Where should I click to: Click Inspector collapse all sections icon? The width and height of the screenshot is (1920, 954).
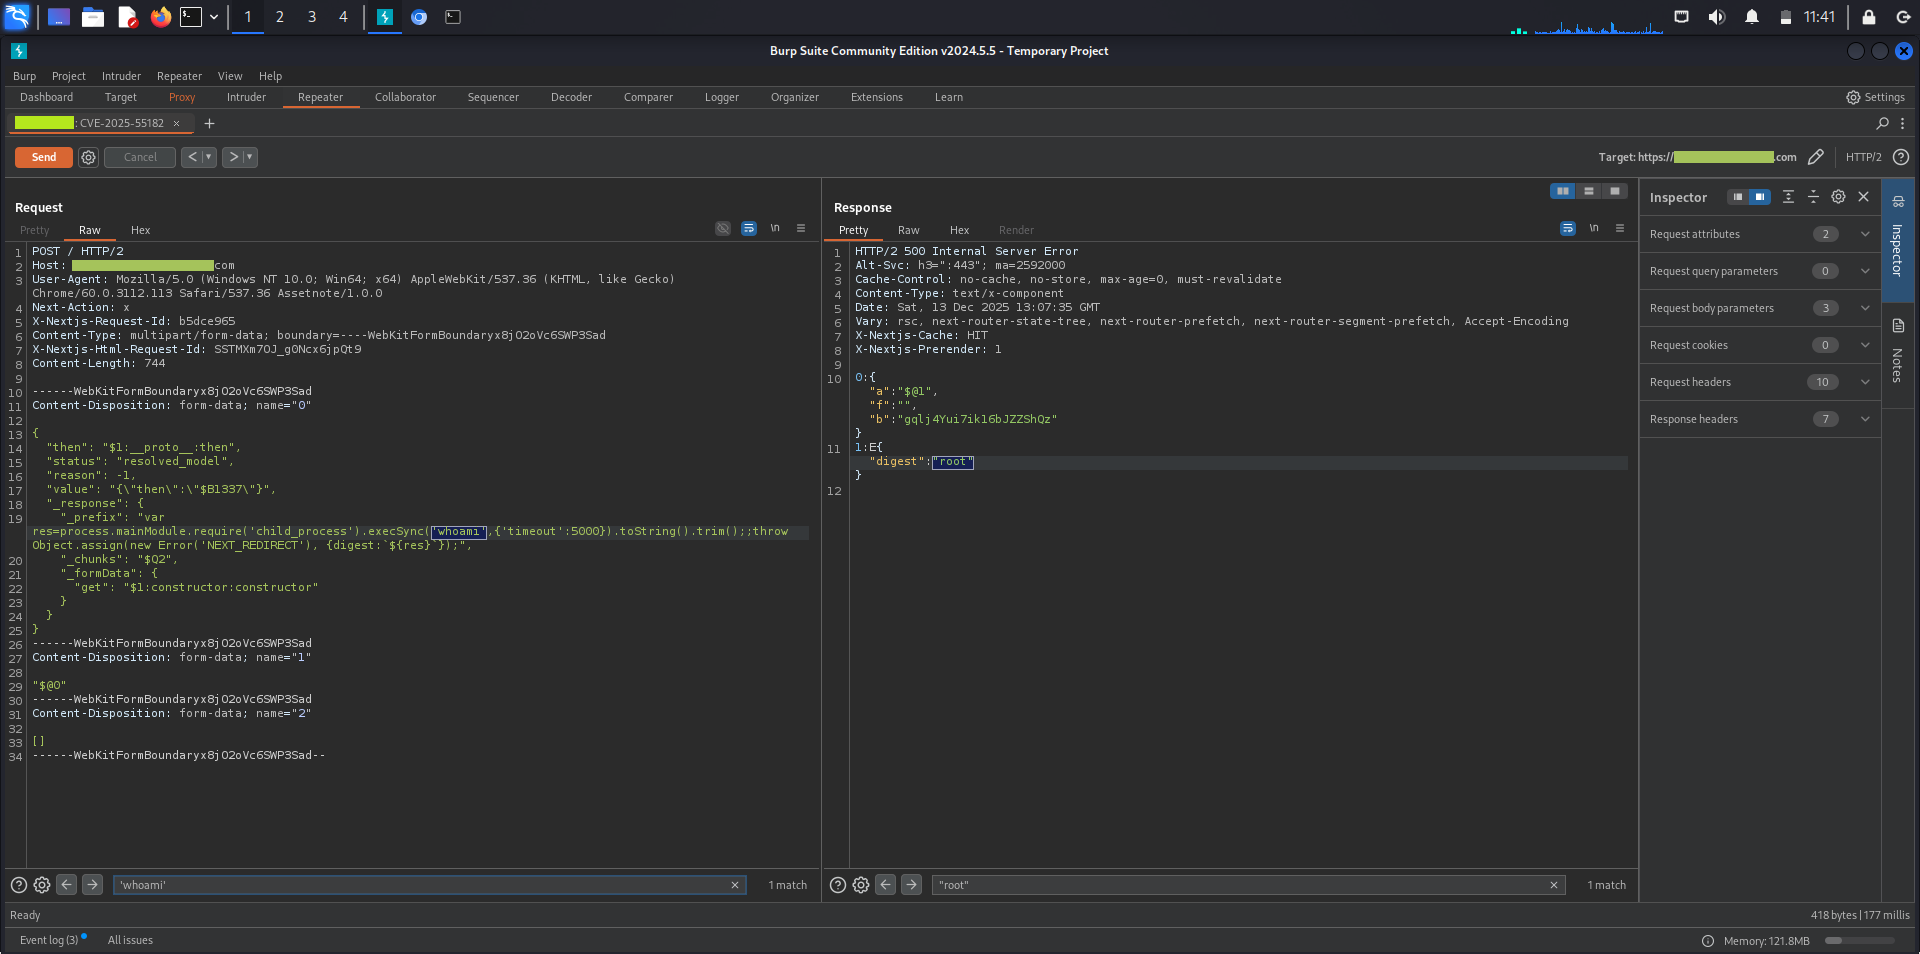pos(1813,197)
